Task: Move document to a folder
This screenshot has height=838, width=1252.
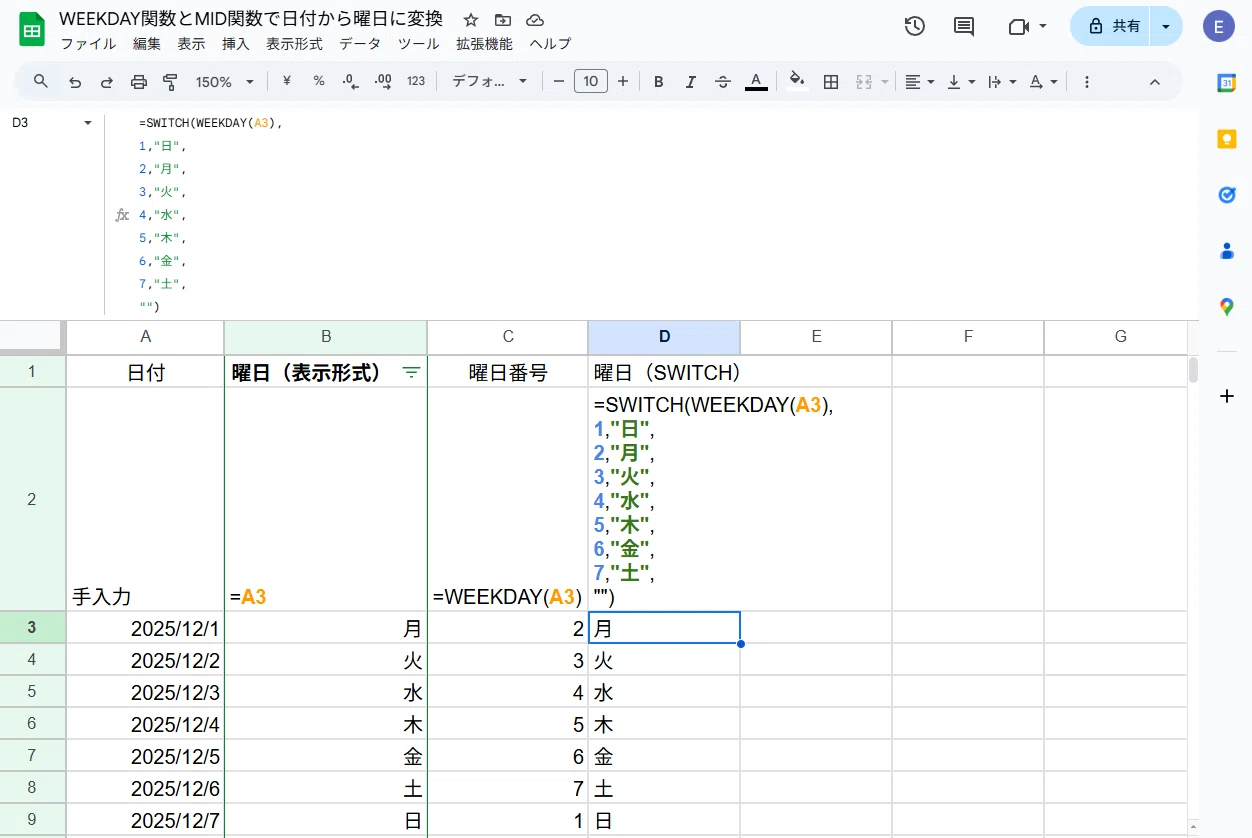Action: 503,20
